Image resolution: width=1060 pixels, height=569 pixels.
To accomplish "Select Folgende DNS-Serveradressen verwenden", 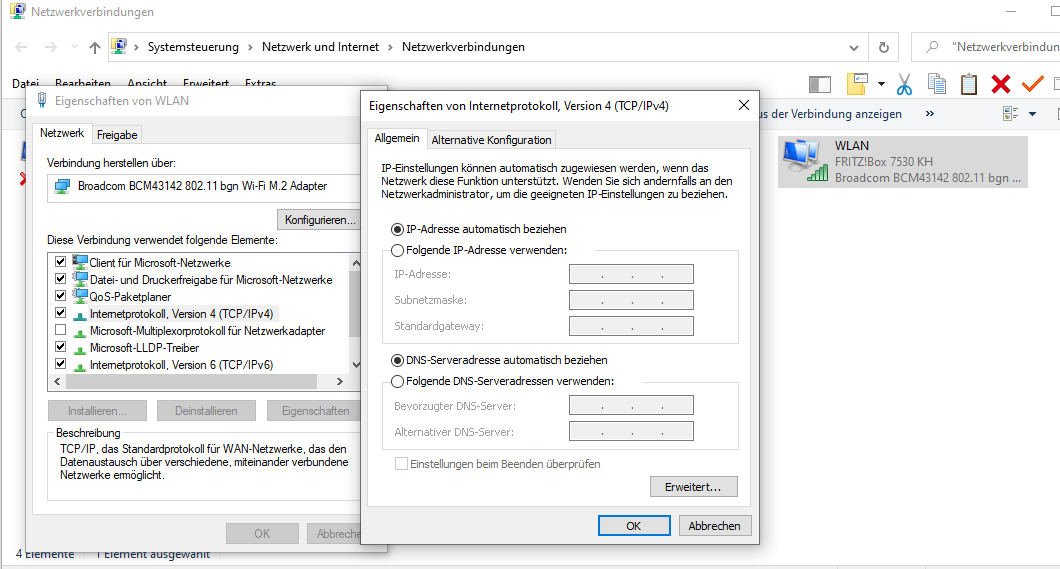I will click(502, 381).
